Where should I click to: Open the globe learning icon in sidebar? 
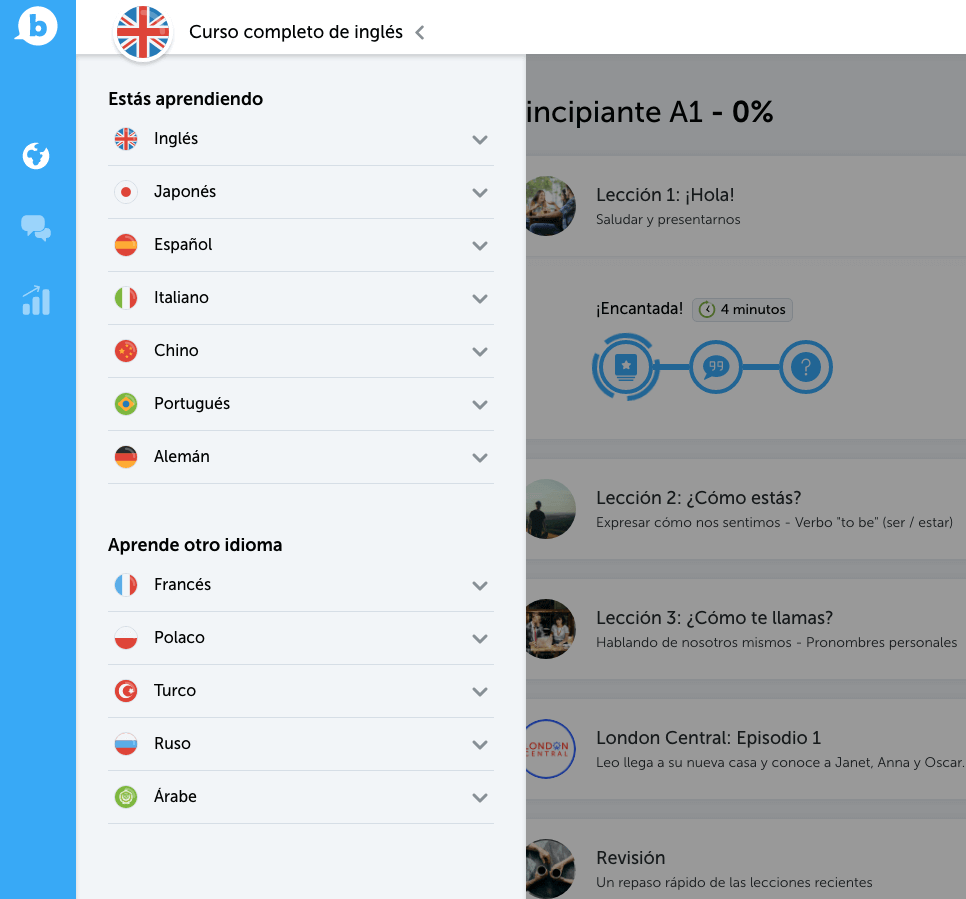coord(36,156)
